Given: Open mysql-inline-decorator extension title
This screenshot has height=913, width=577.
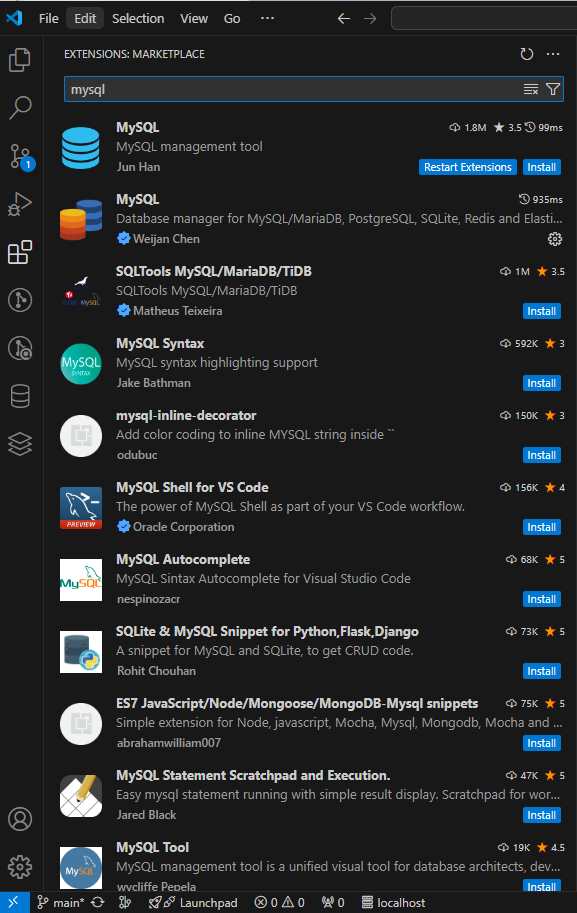Looking at the screenshot, I should 186,415.
